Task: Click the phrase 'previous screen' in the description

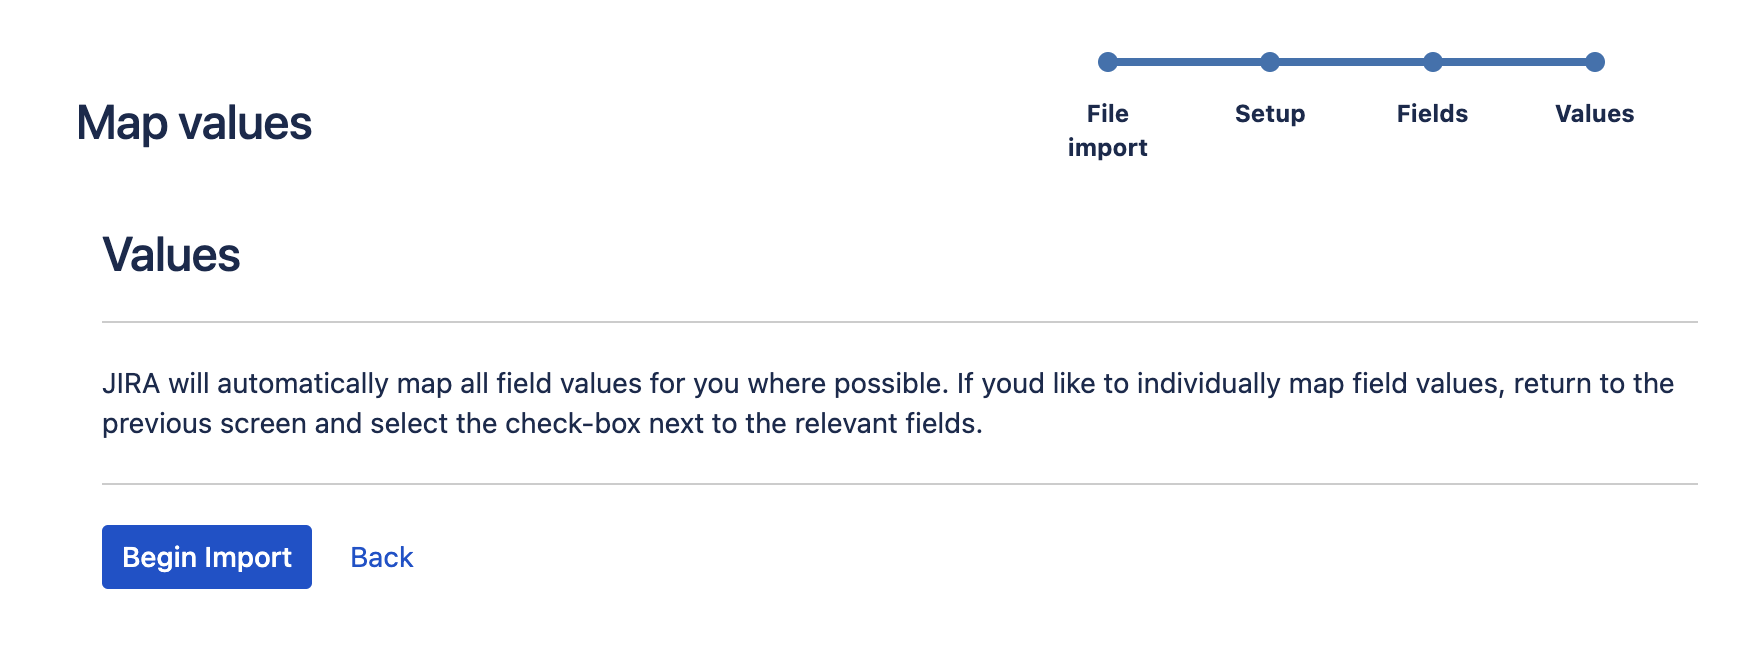Action: tap(204, 424)
